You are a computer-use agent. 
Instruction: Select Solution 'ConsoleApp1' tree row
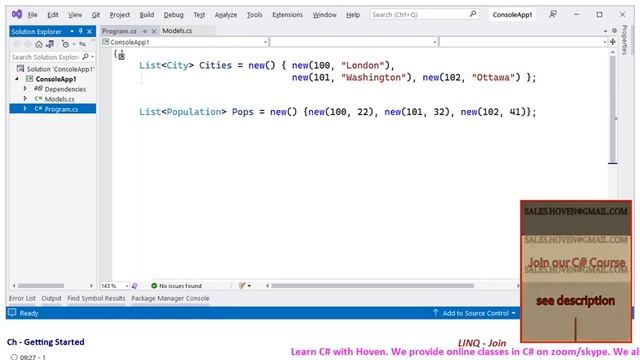pyautogui.click(x=55, y=69)
